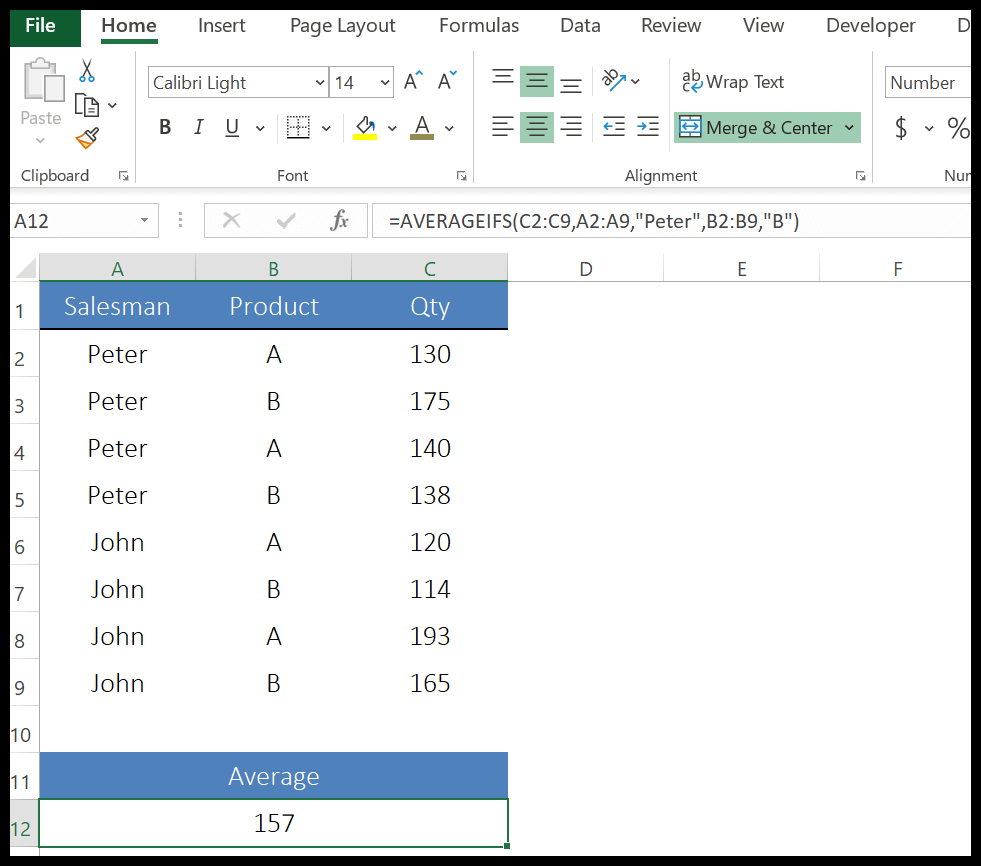Screen dimensions: 981x866
Task: Click the Insert Function fx icon
Action: click(x=338, y=220)
